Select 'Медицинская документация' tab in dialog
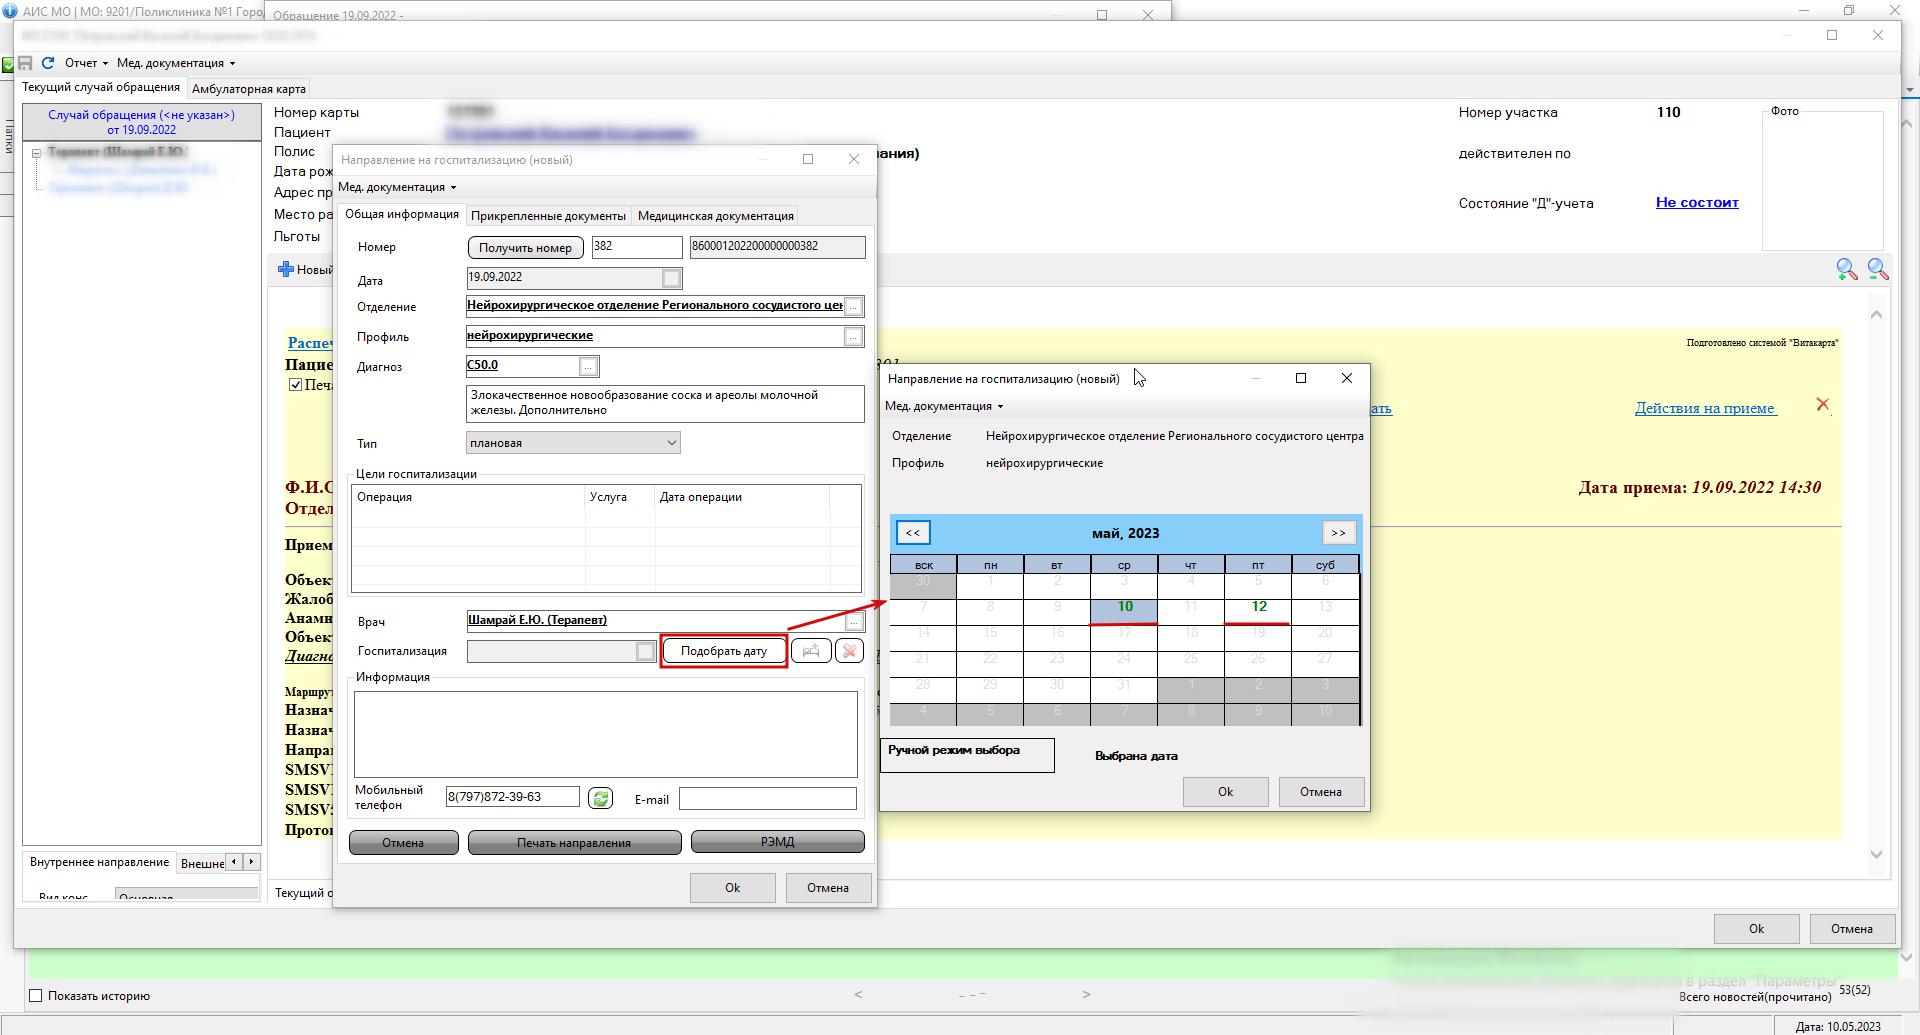 (716, 216)
